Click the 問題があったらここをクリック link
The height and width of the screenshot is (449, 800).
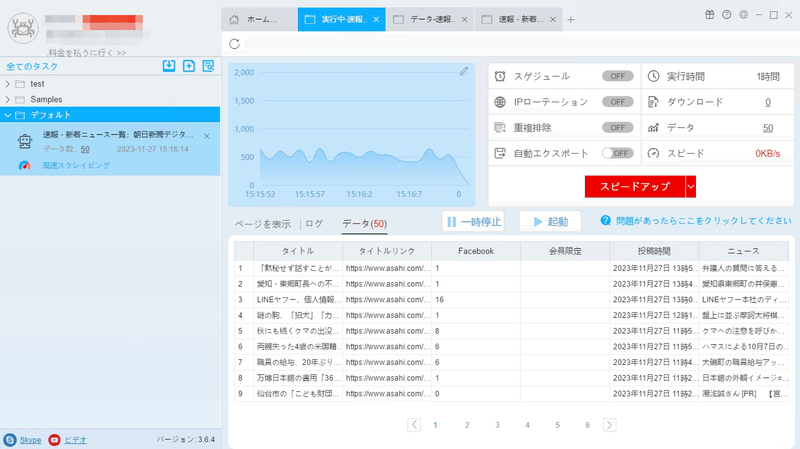point(704,220)
